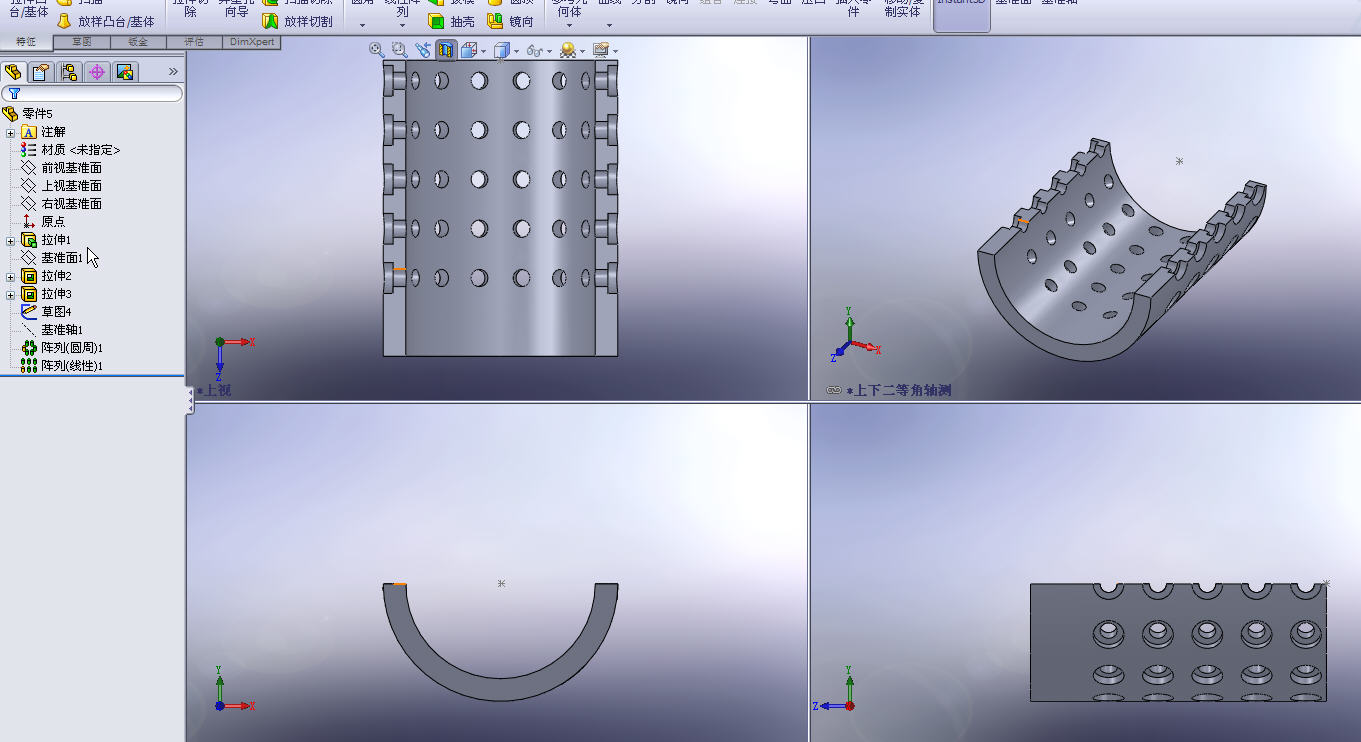This screenshot has width=1361, height=742.
Task: Open the DimXpertManager crosshair tab icon
Action: [96, 72]
